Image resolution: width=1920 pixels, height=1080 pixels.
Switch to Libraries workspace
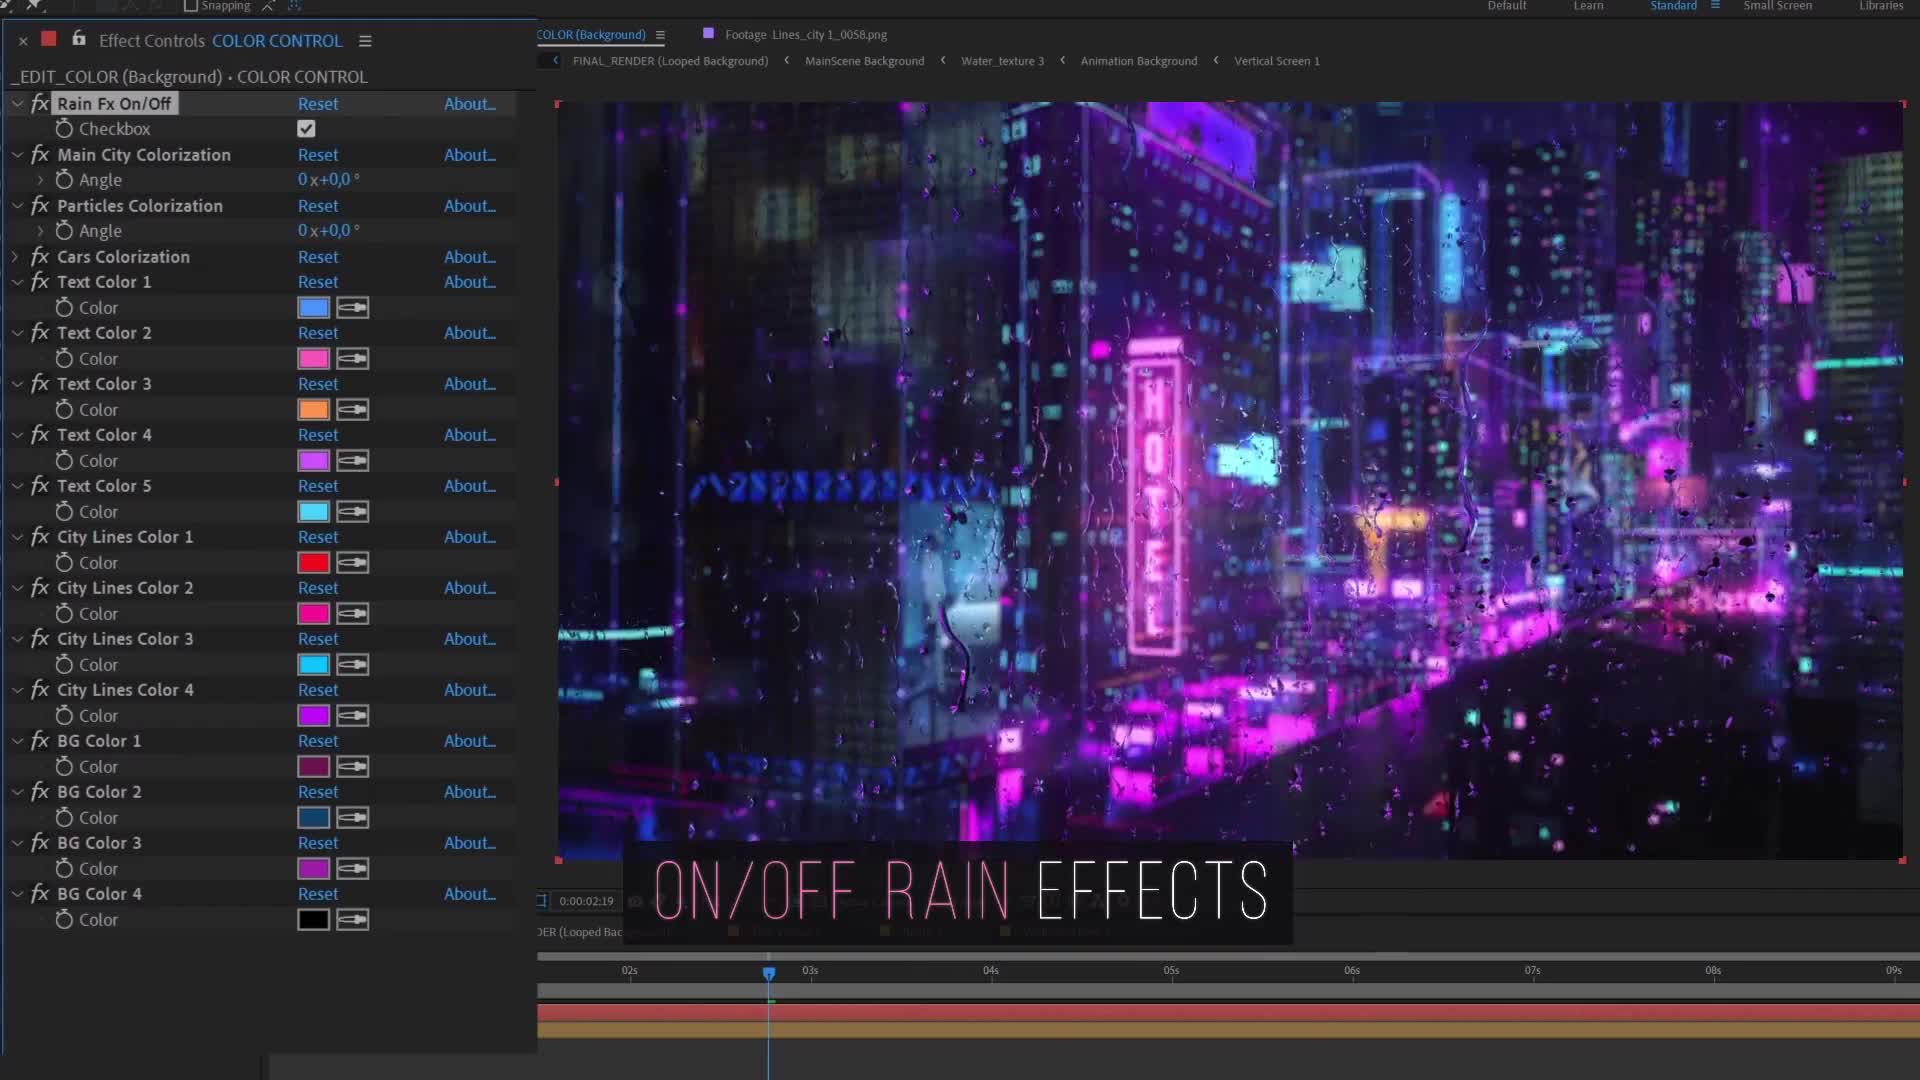click(1880, 6)
